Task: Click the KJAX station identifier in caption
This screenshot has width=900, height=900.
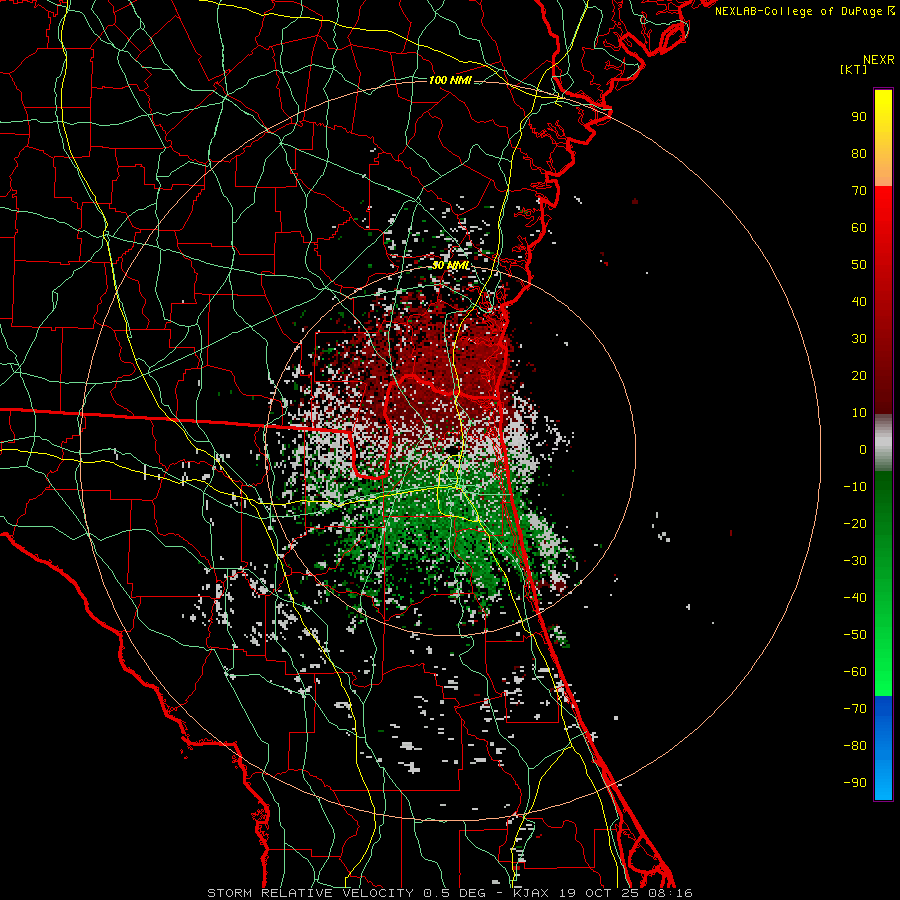Action: [x=530, y=893]
